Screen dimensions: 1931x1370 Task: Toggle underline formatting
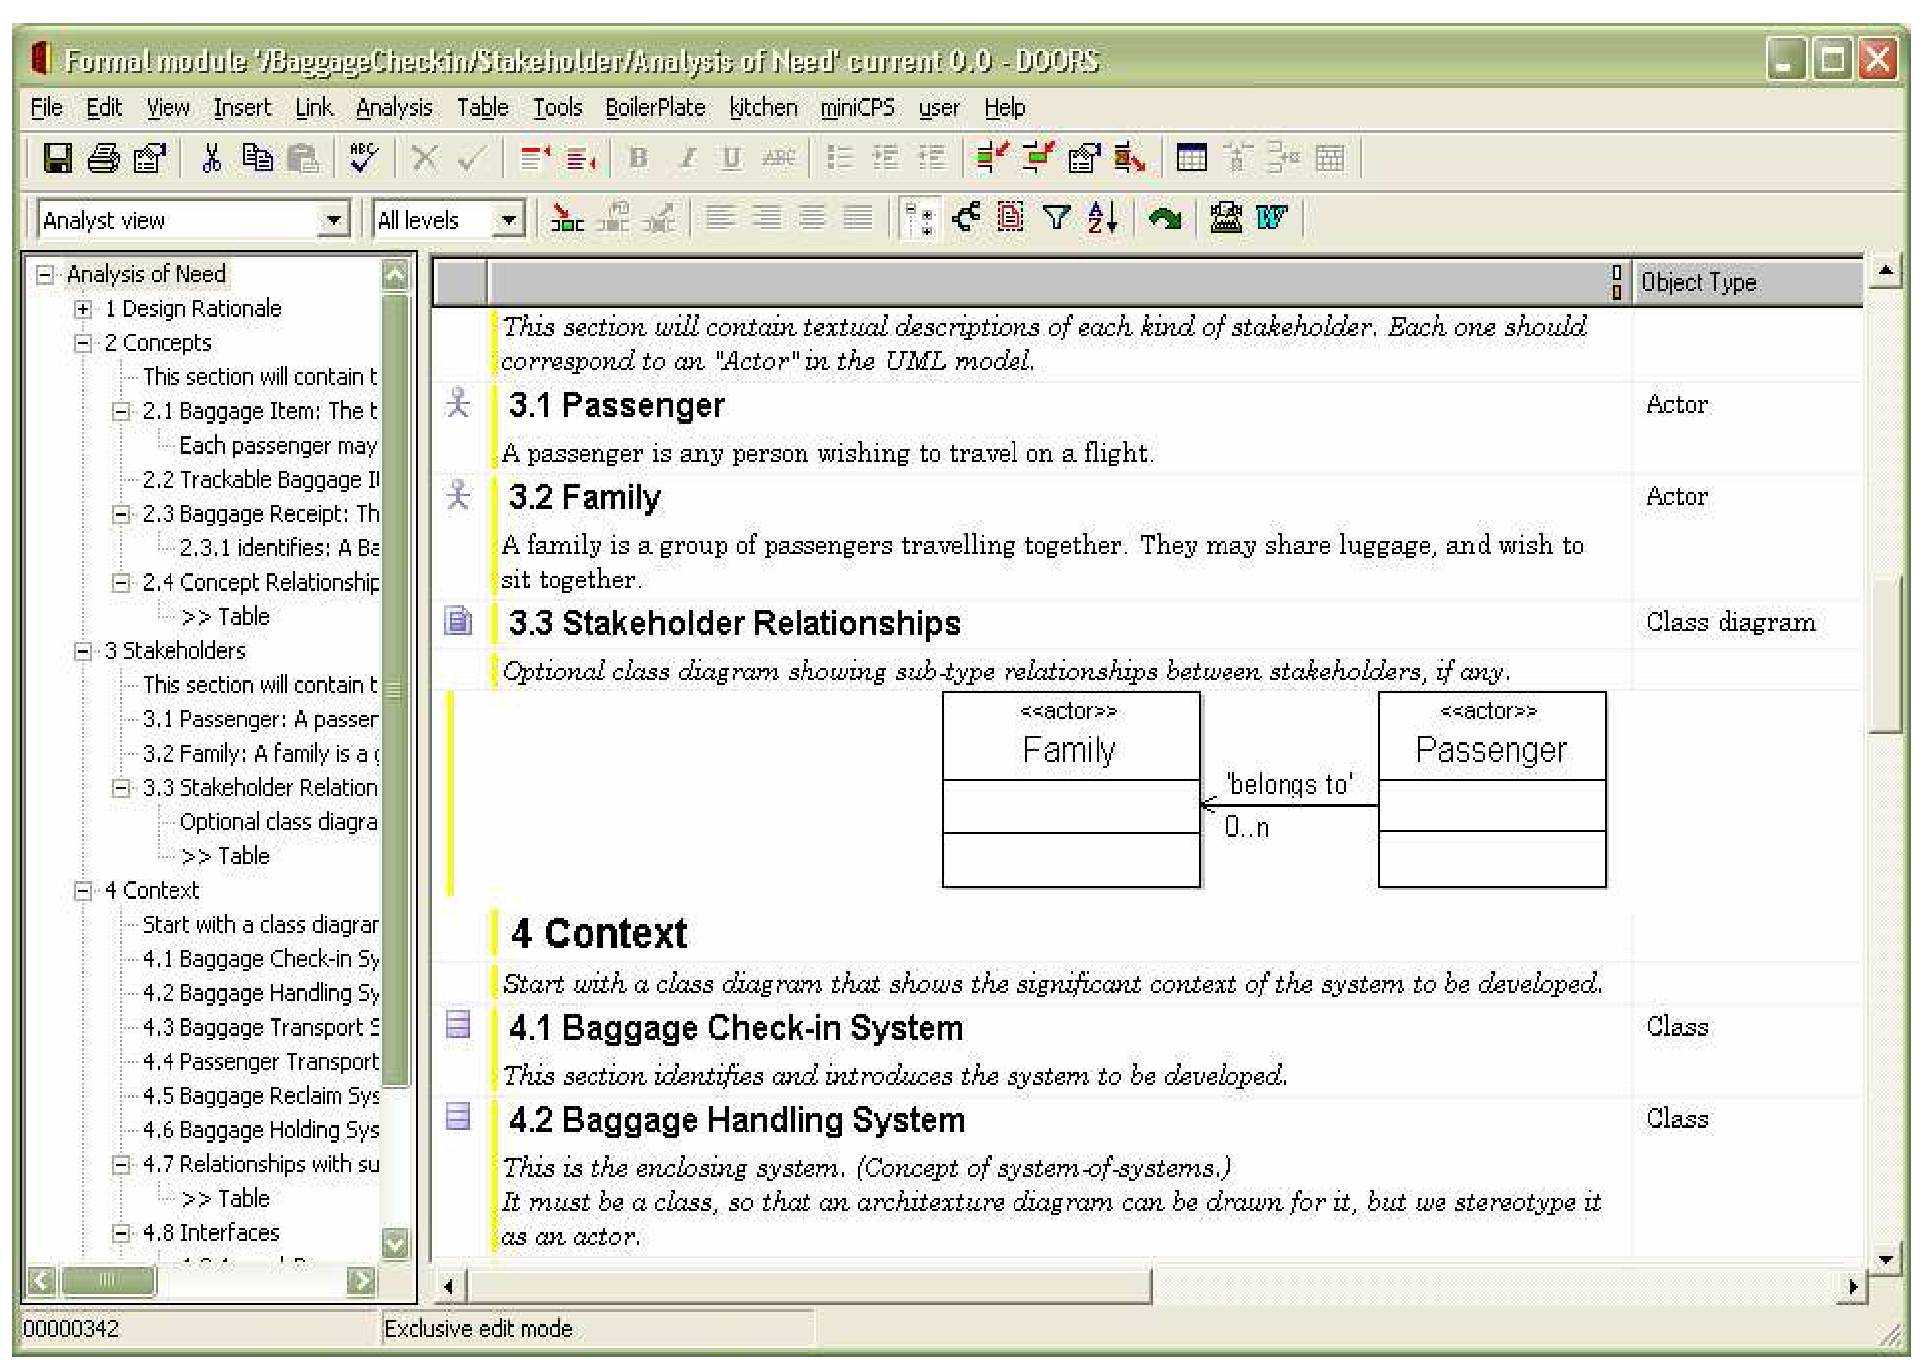pos(732,158)
